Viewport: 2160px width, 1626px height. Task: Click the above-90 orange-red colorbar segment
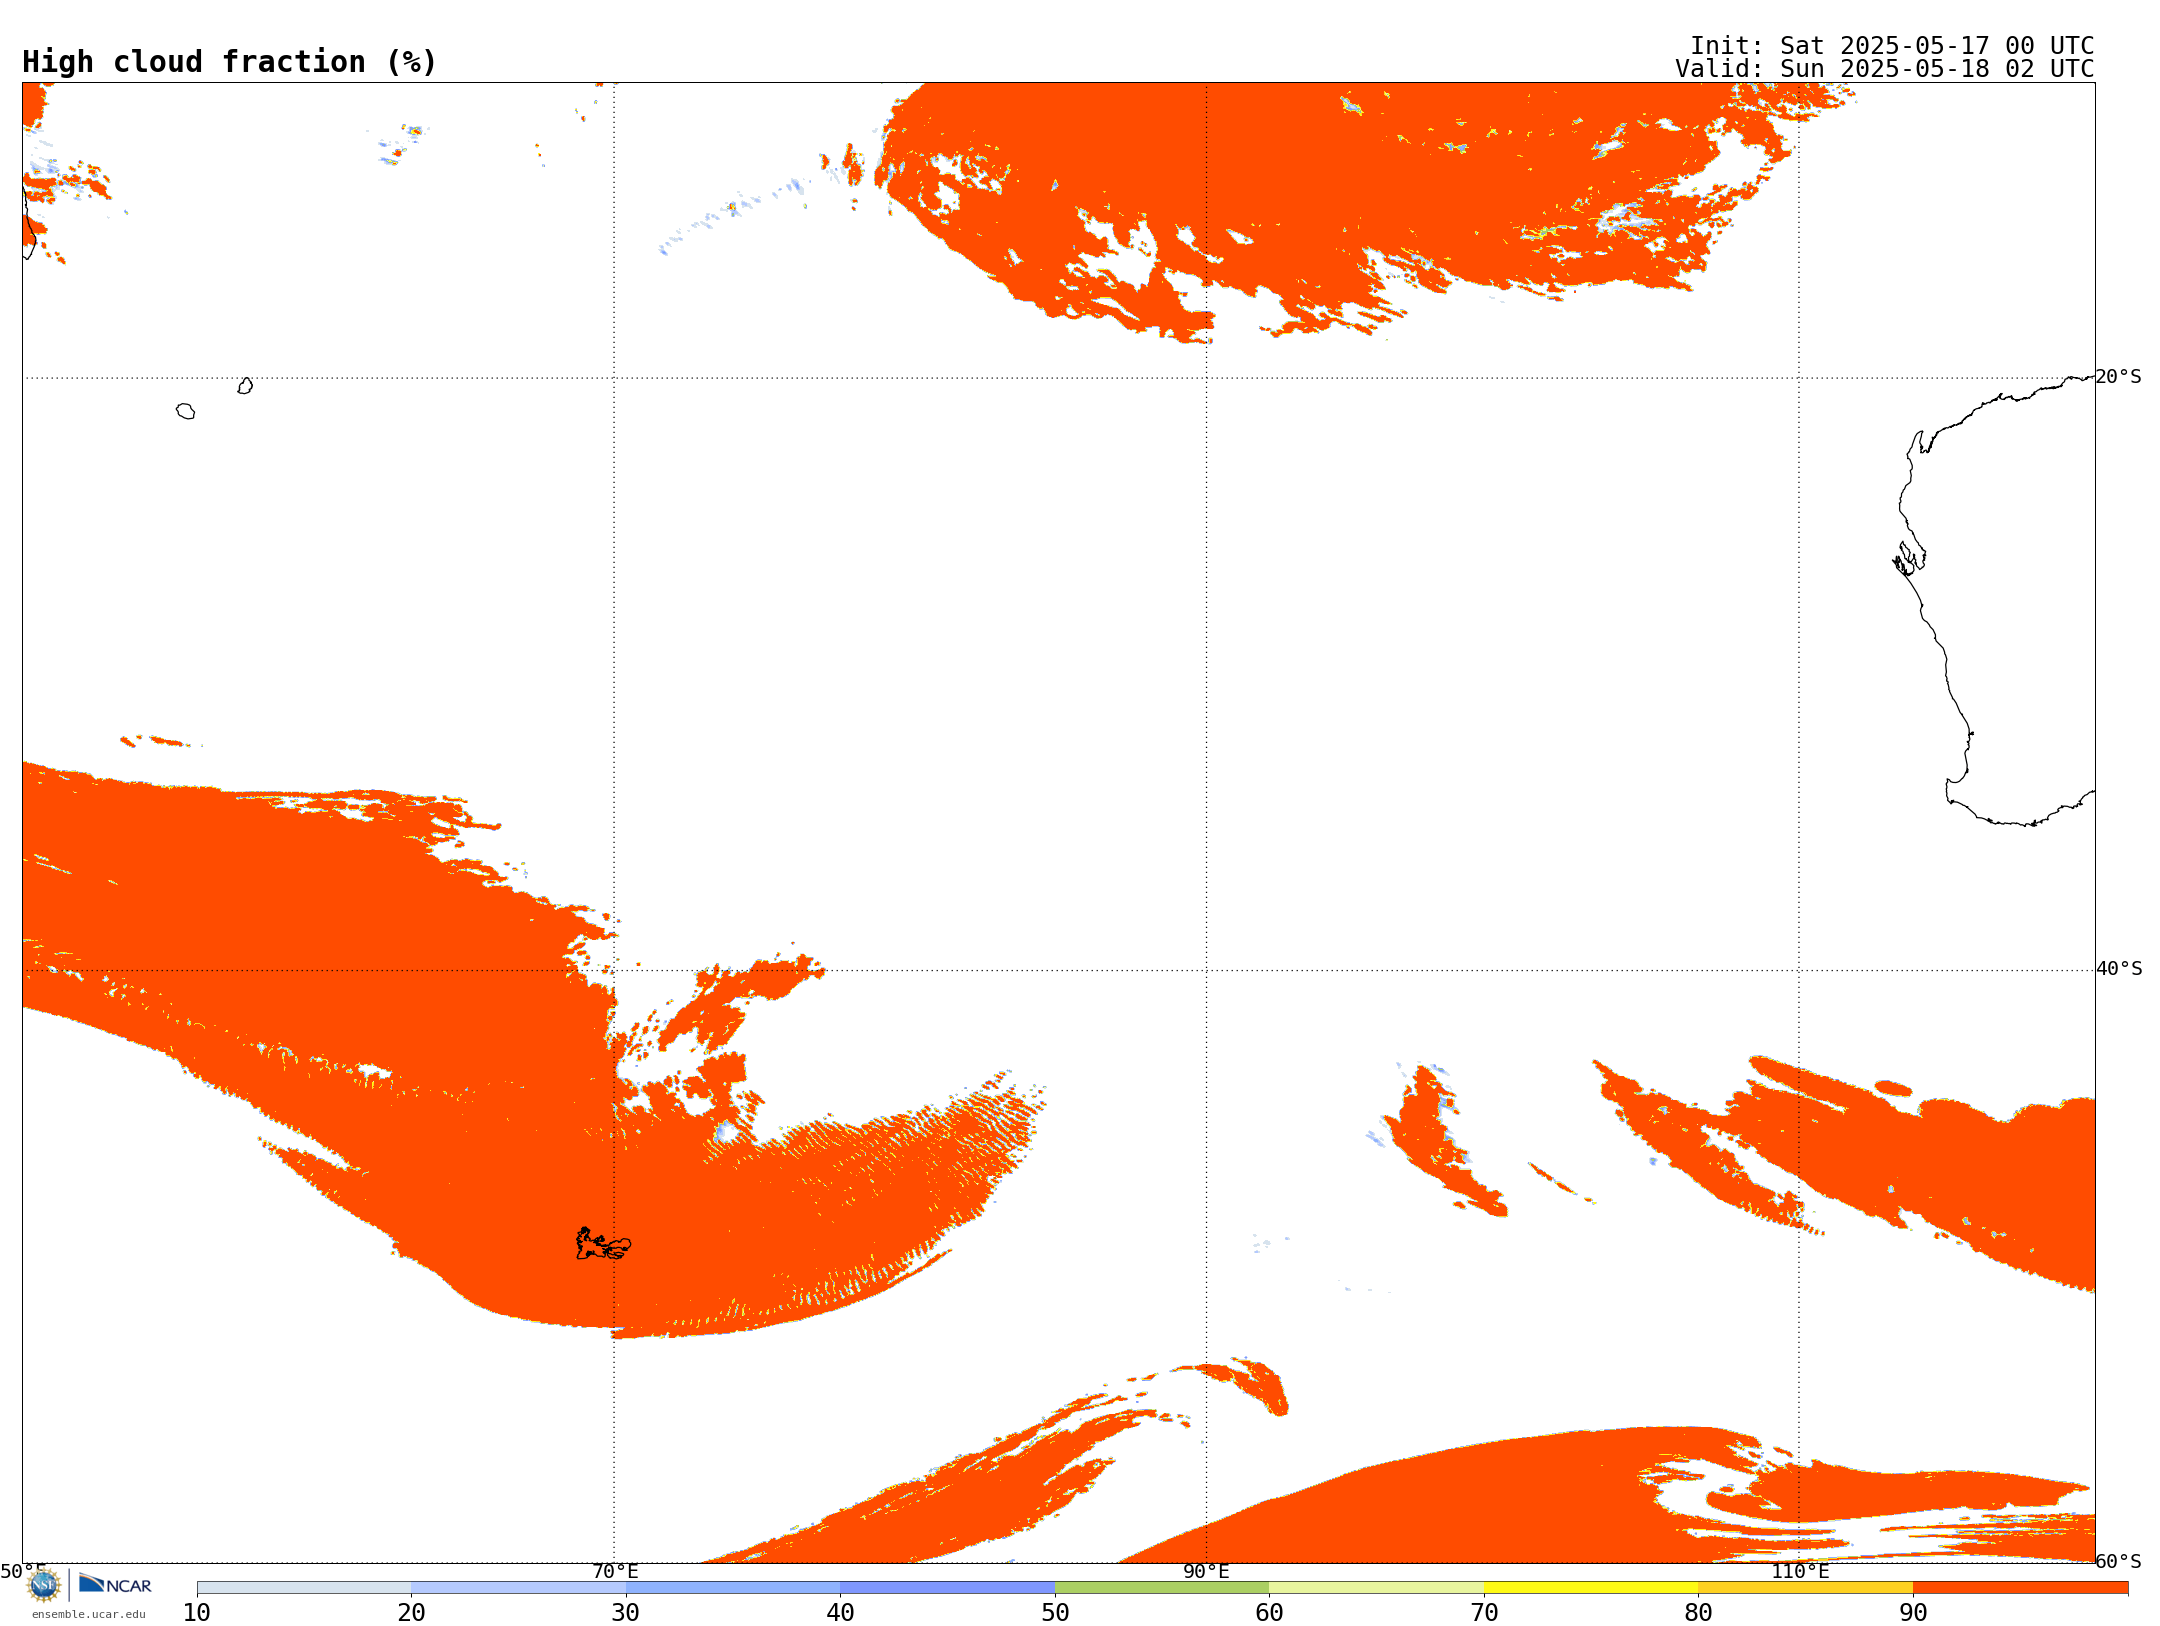tap(2020, 1588)
